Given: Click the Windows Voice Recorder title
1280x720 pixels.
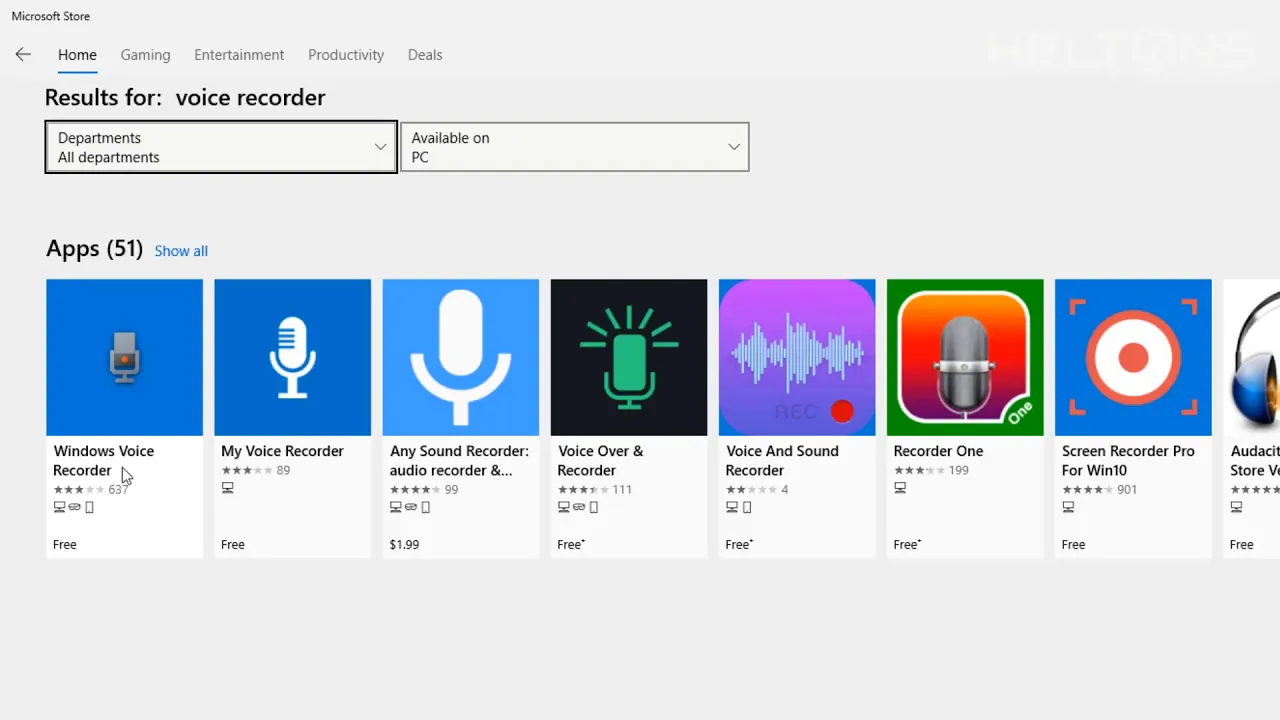Looking at the screenshot, I should 103,460.
